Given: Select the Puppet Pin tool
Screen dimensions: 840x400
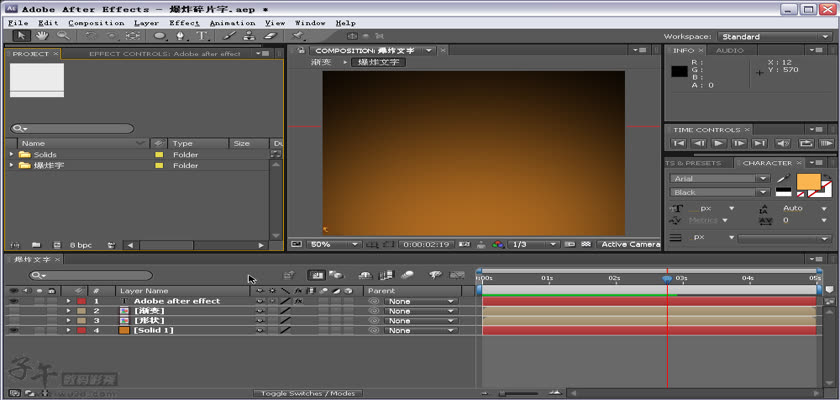Looking at the screenshot, I should [298, 36].
